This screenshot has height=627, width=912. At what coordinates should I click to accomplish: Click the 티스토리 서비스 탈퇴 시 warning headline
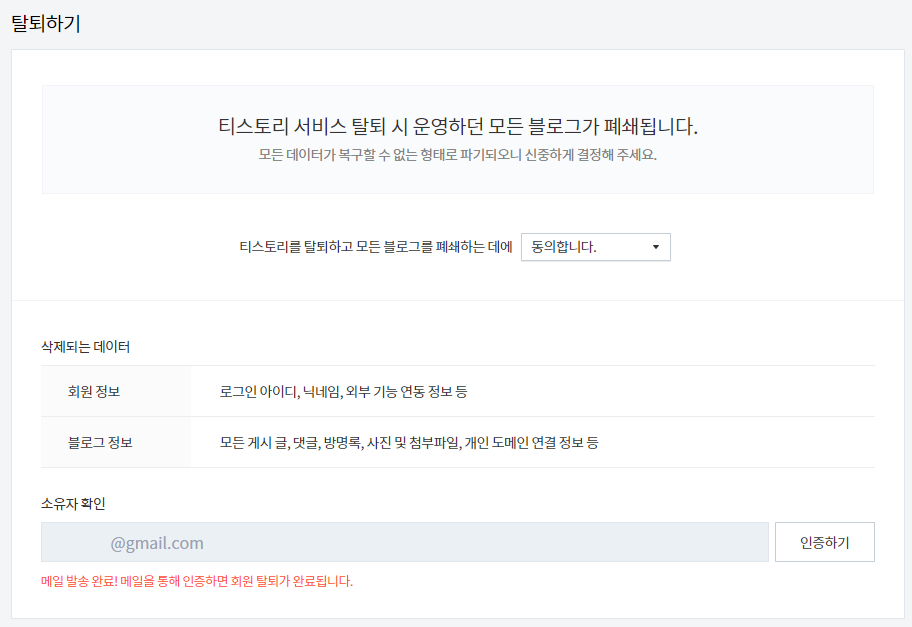coord(458,126)
